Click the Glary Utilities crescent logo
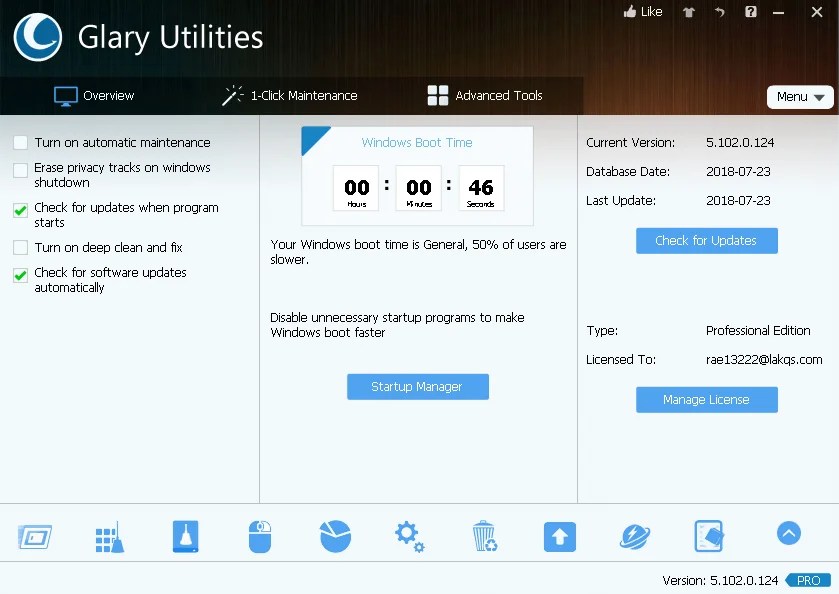839x594 pixels. tap(37, 37)
